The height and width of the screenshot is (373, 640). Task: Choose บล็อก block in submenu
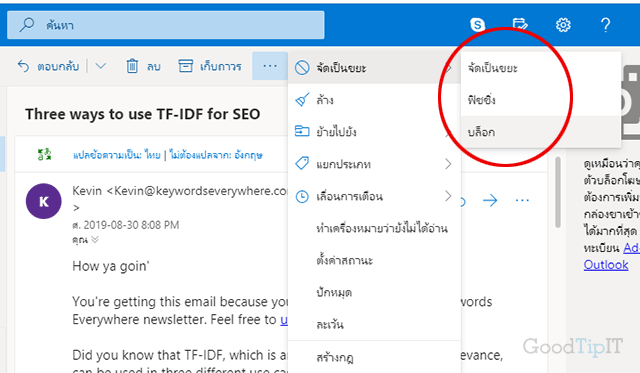pos(541,132)
